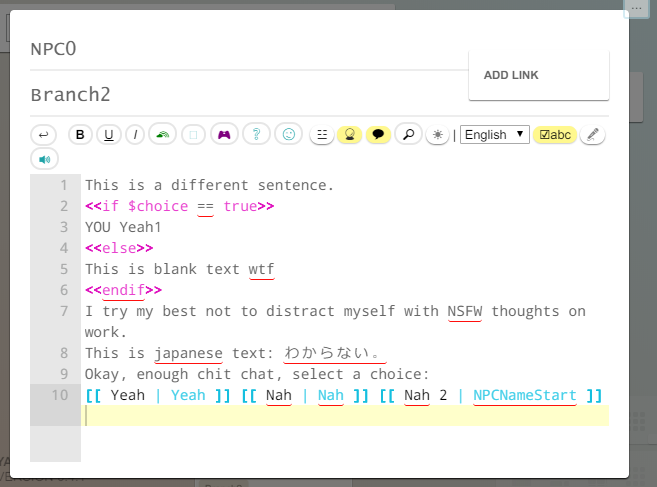This screenshot has height=487, width=657.
Task: Click the '<<else>>' tag on line 4
Action: (x=119, y=248)
